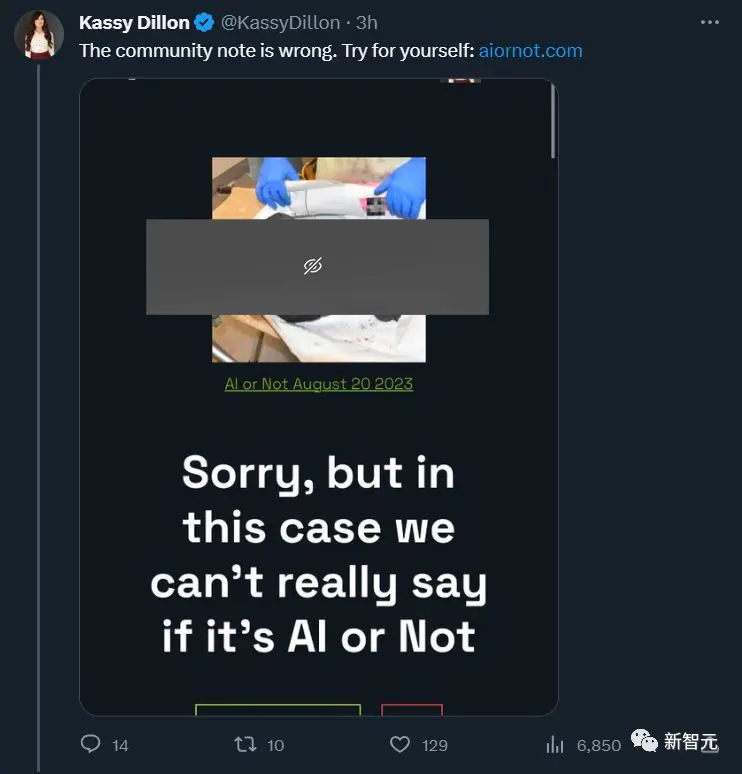Click the WeChat logo watermark
The image size is (742, 774).
[x=646, y=741]
